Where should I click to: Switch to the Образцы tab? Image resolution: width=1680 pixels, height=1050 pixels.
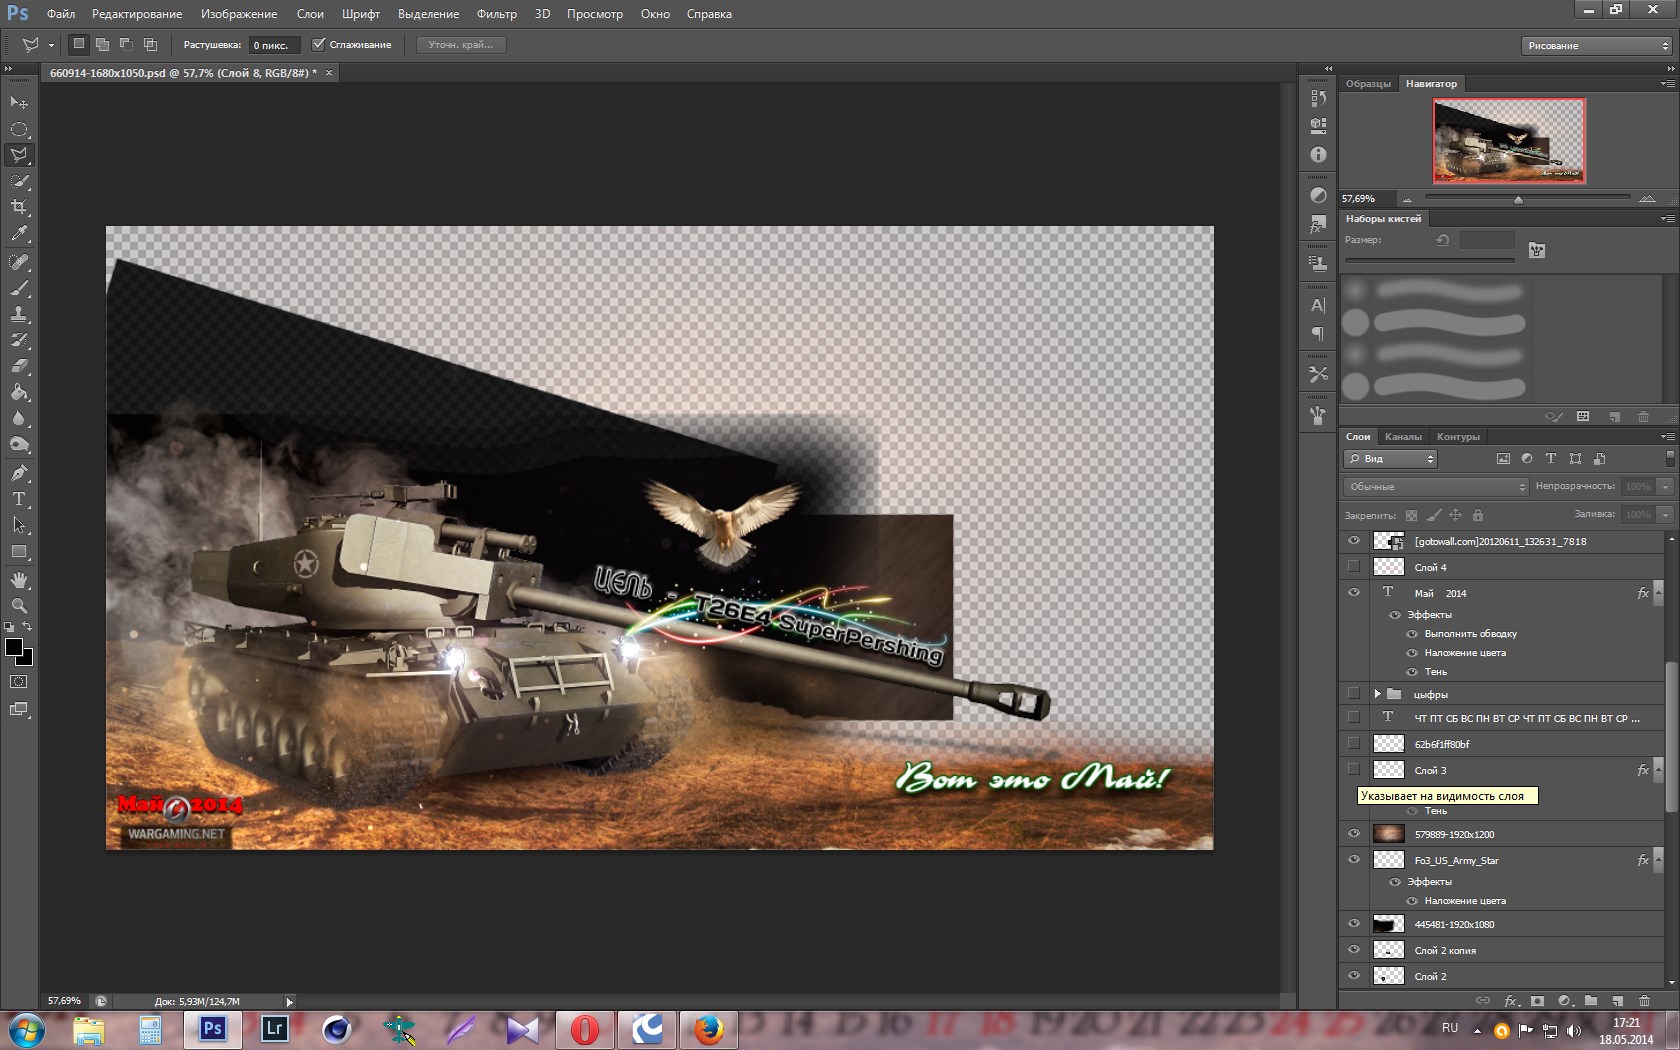point(1368,84)
